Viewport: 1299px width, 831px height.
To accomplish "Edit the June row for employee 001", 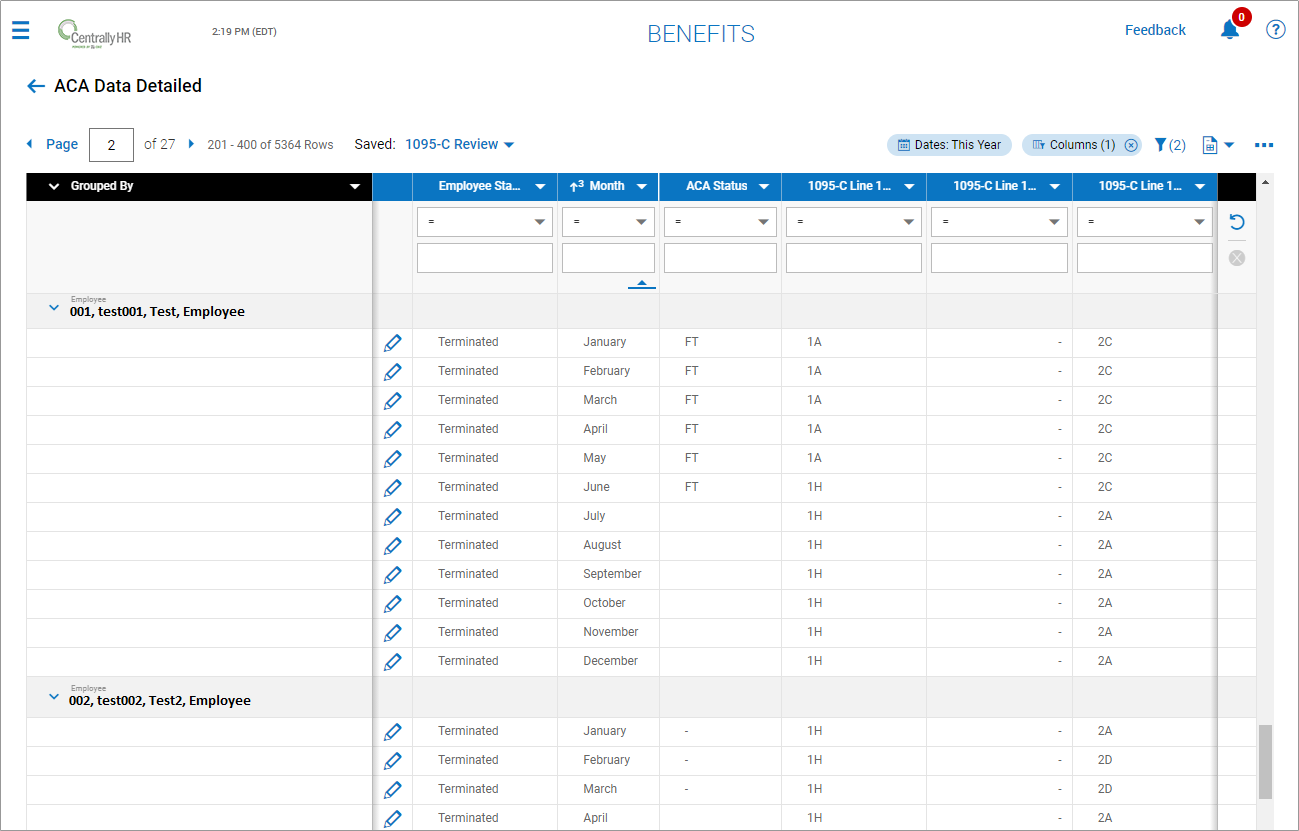I will (393, 488).
